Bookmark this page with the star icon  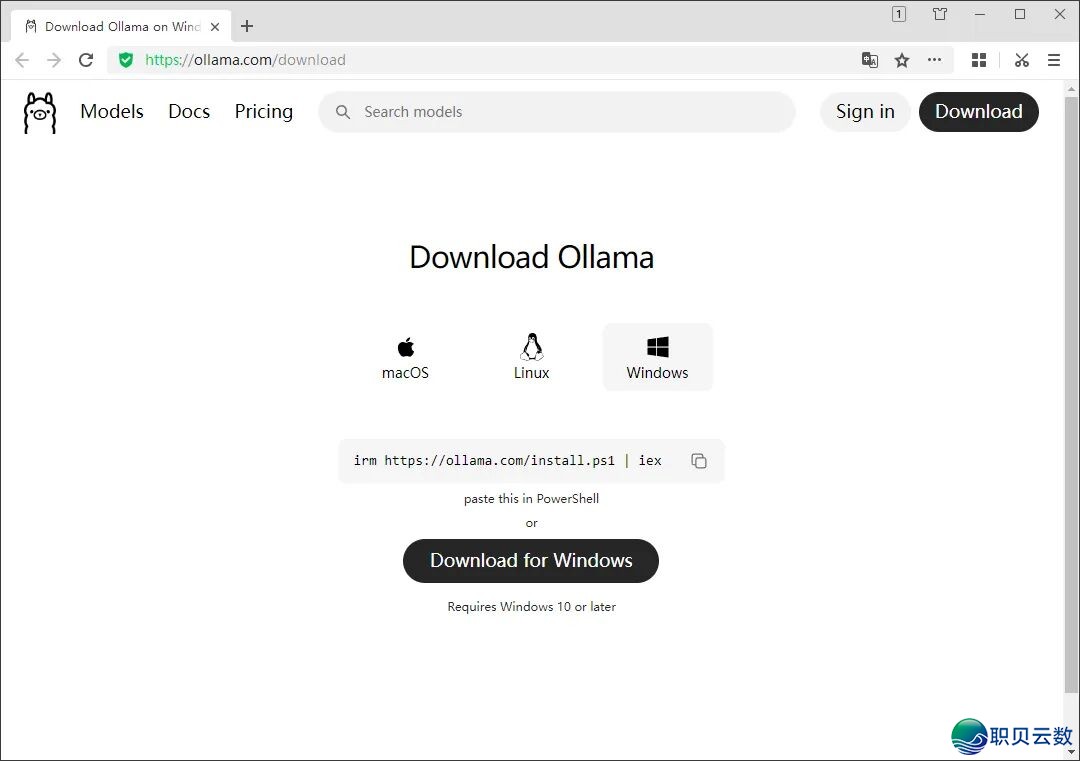pos(902,61)
